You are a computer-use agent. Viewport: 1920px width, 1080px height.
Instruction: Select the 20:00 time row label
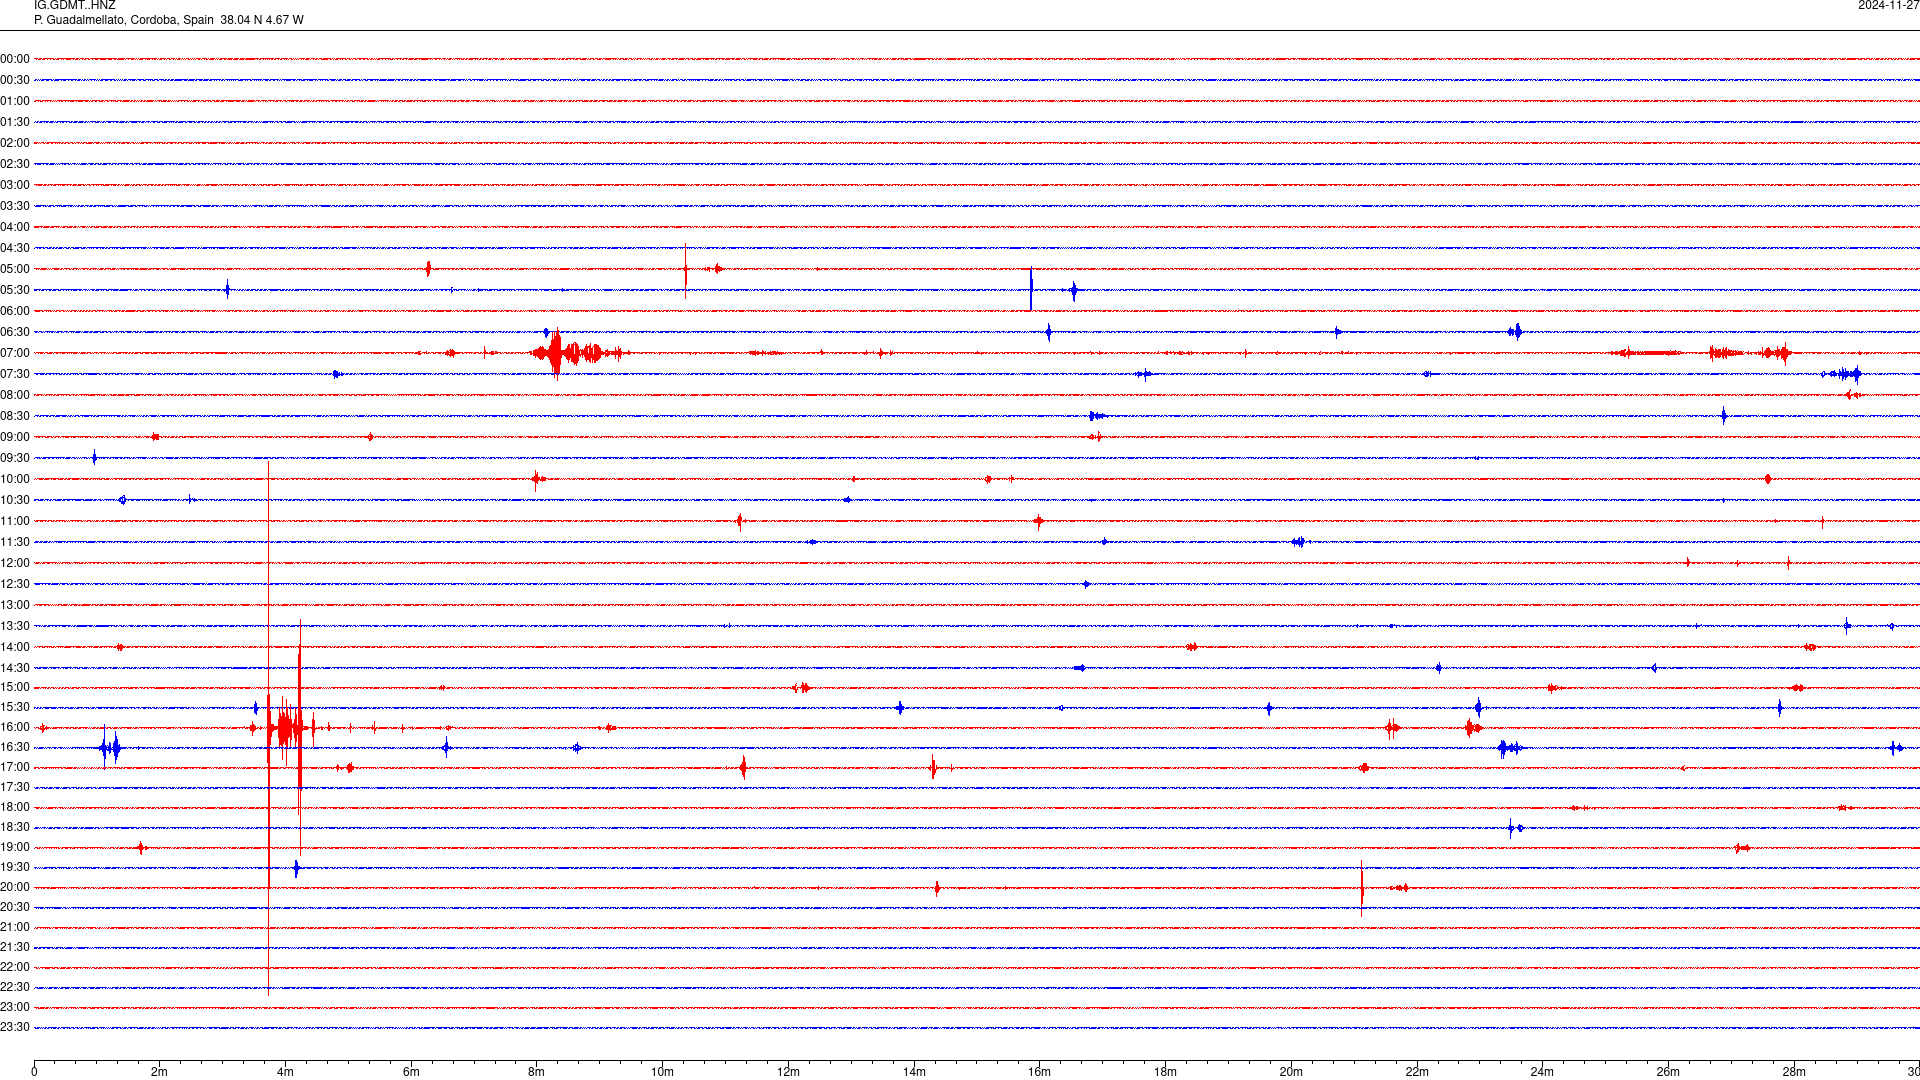click(15, 887)
